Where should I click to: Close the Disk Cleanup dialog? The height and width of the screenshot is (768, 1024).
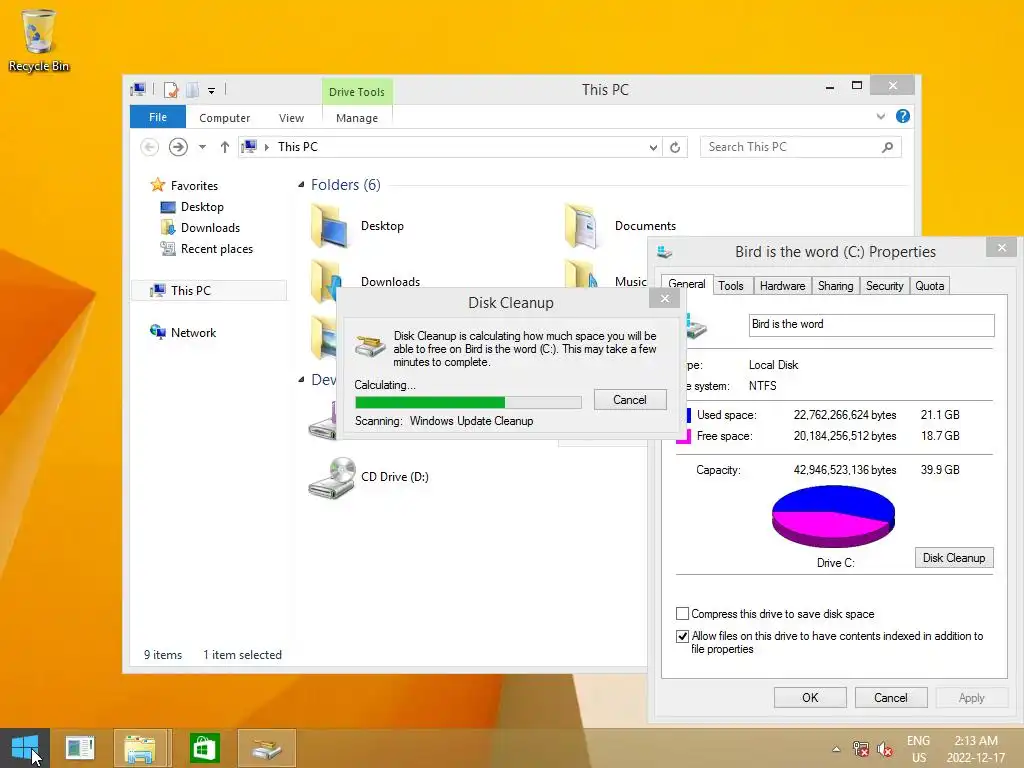point(665,298)
